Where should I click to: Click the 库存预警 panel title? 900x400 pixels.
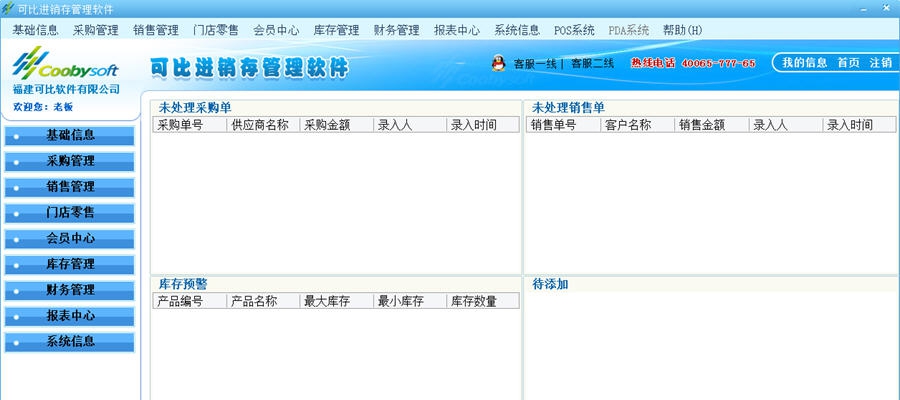click(x=183, y=284)
